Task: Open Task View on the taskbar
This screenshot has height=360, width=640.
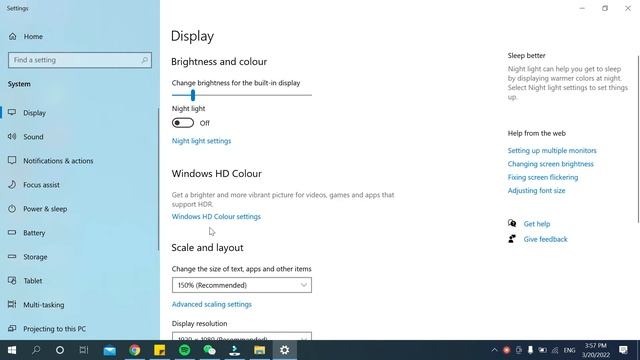Action: 84,350
